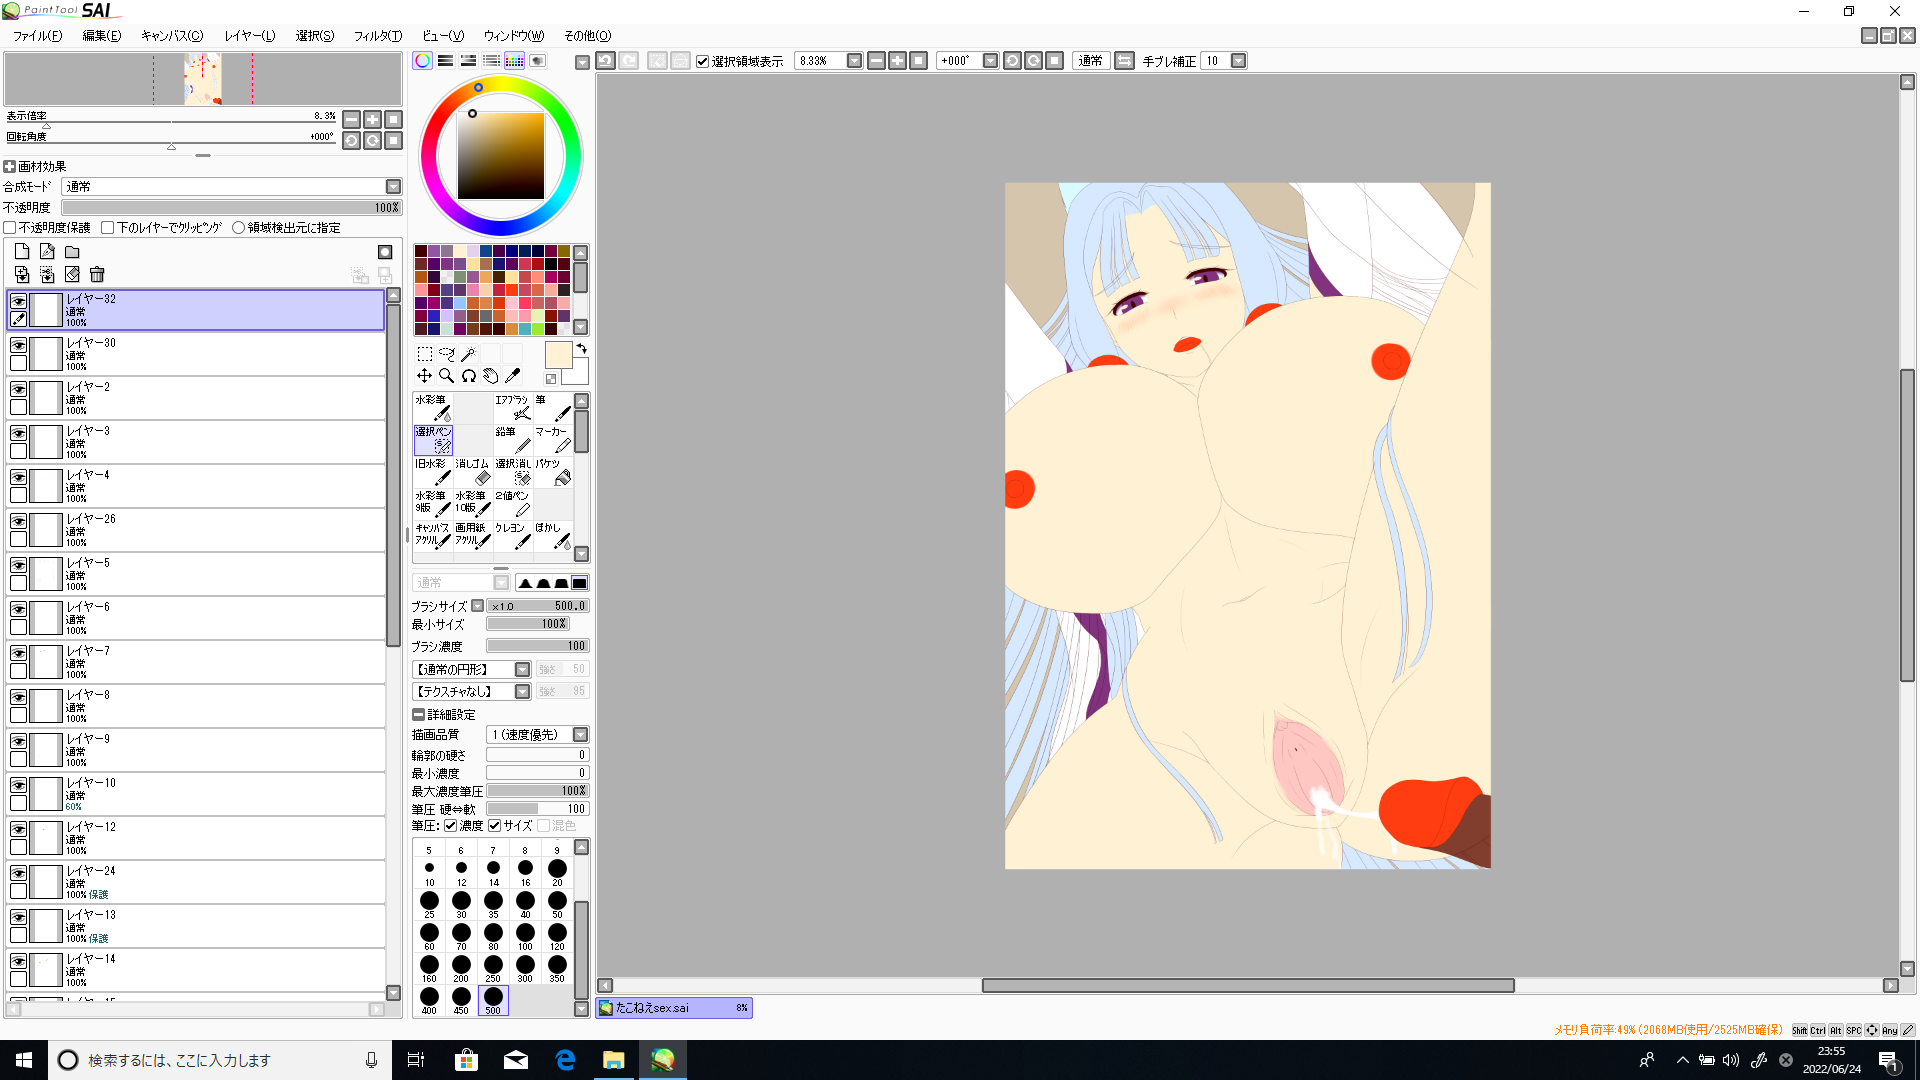This screenshot has height=1080, width=1920.
Task: Toggle the 濃度 pressure checkbox
Action: tap(451, 826)
